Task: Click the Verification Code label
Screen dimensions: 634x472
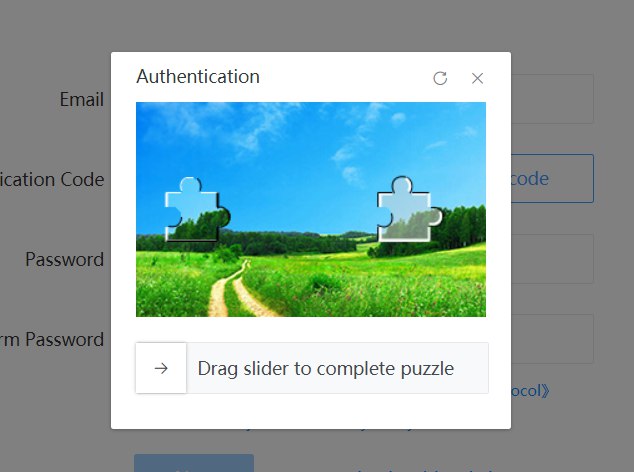Action: pyautogui.click(x=52, y=180)
